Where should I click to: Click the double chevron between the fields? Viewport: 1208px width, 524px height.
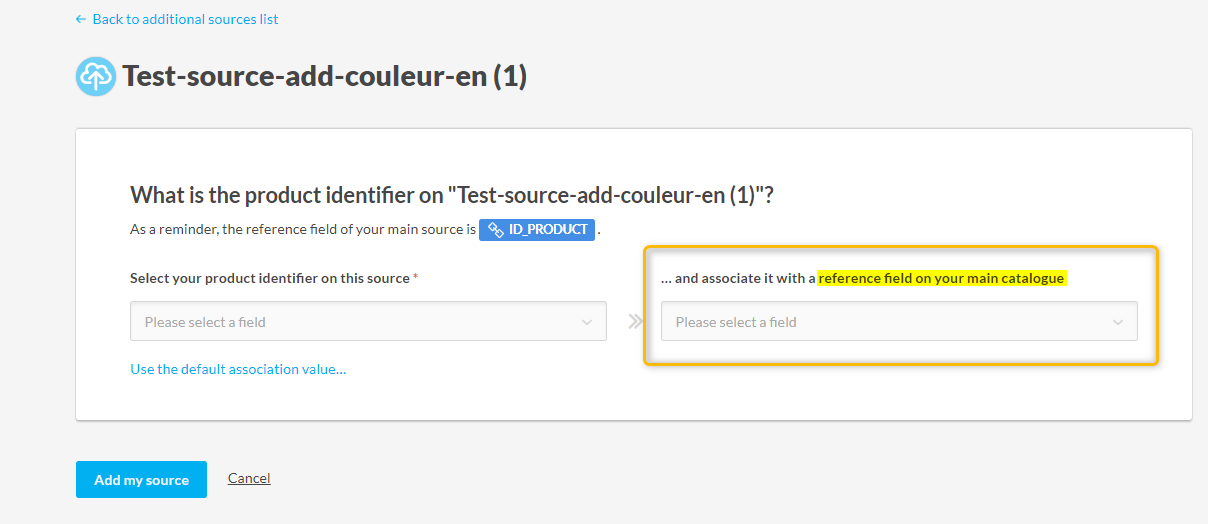[x=634, y=322]
